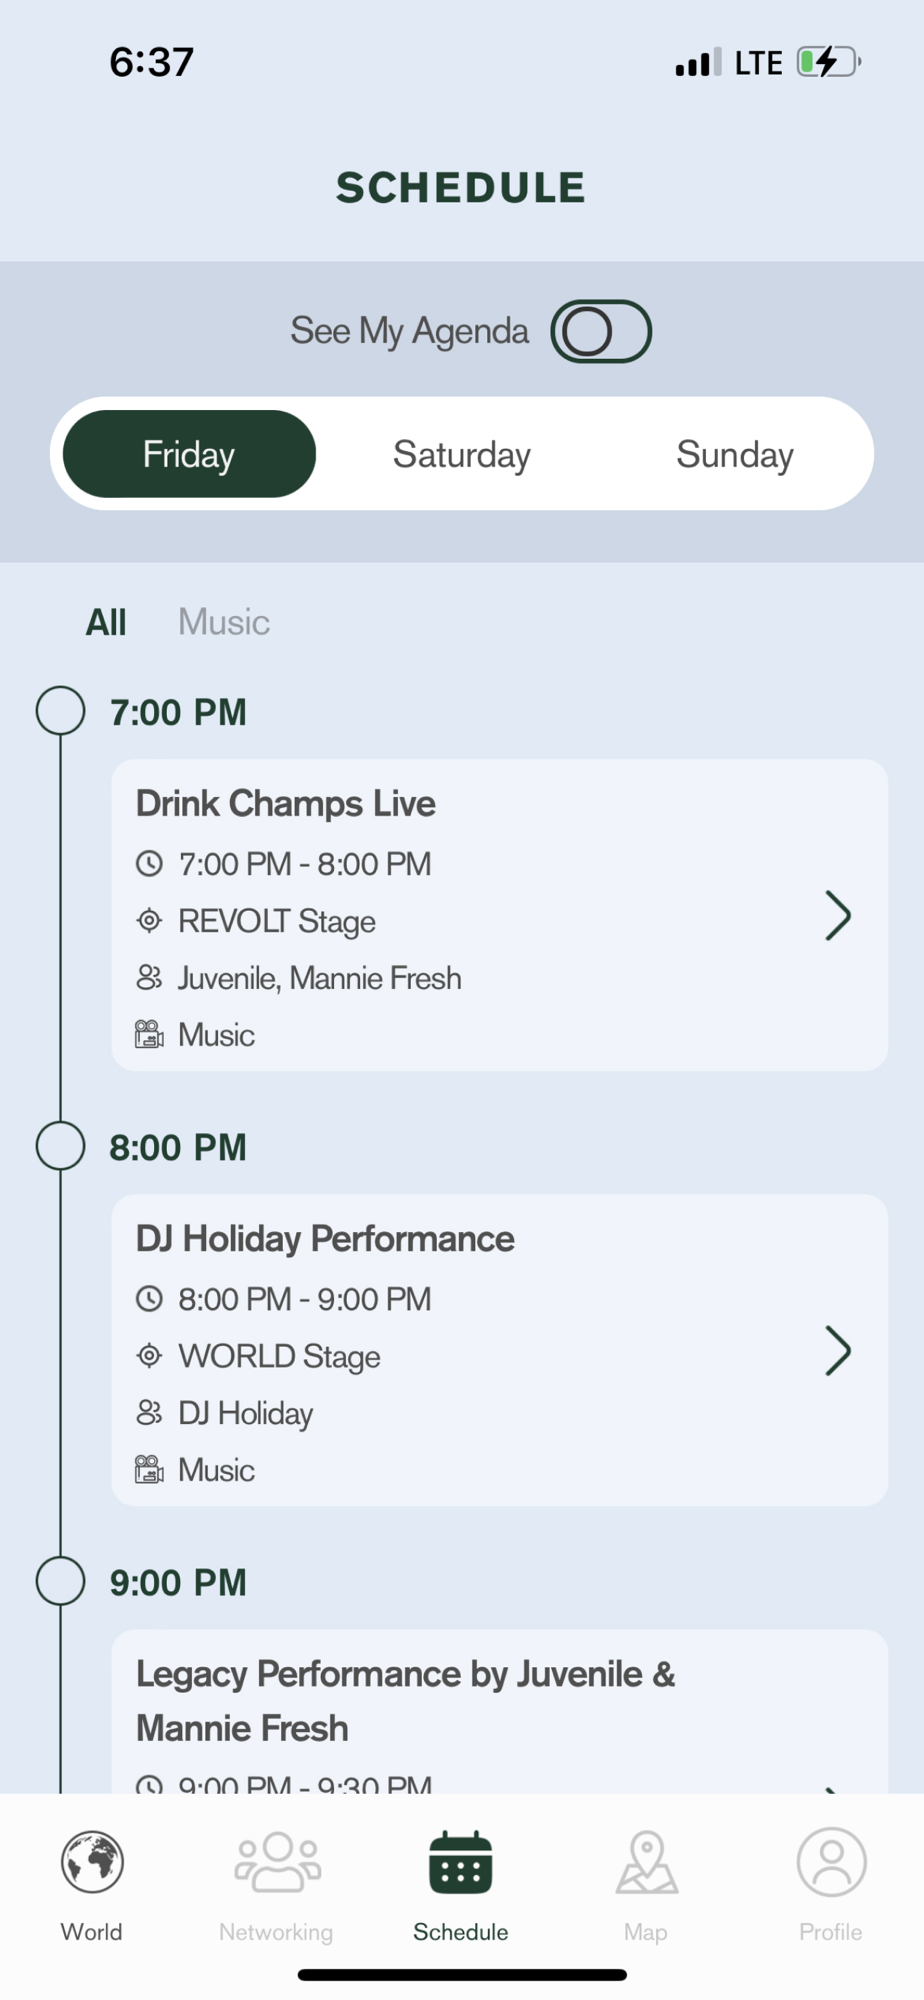Open the Map pin icon

pyautogui.click(x=646, y=1862)
